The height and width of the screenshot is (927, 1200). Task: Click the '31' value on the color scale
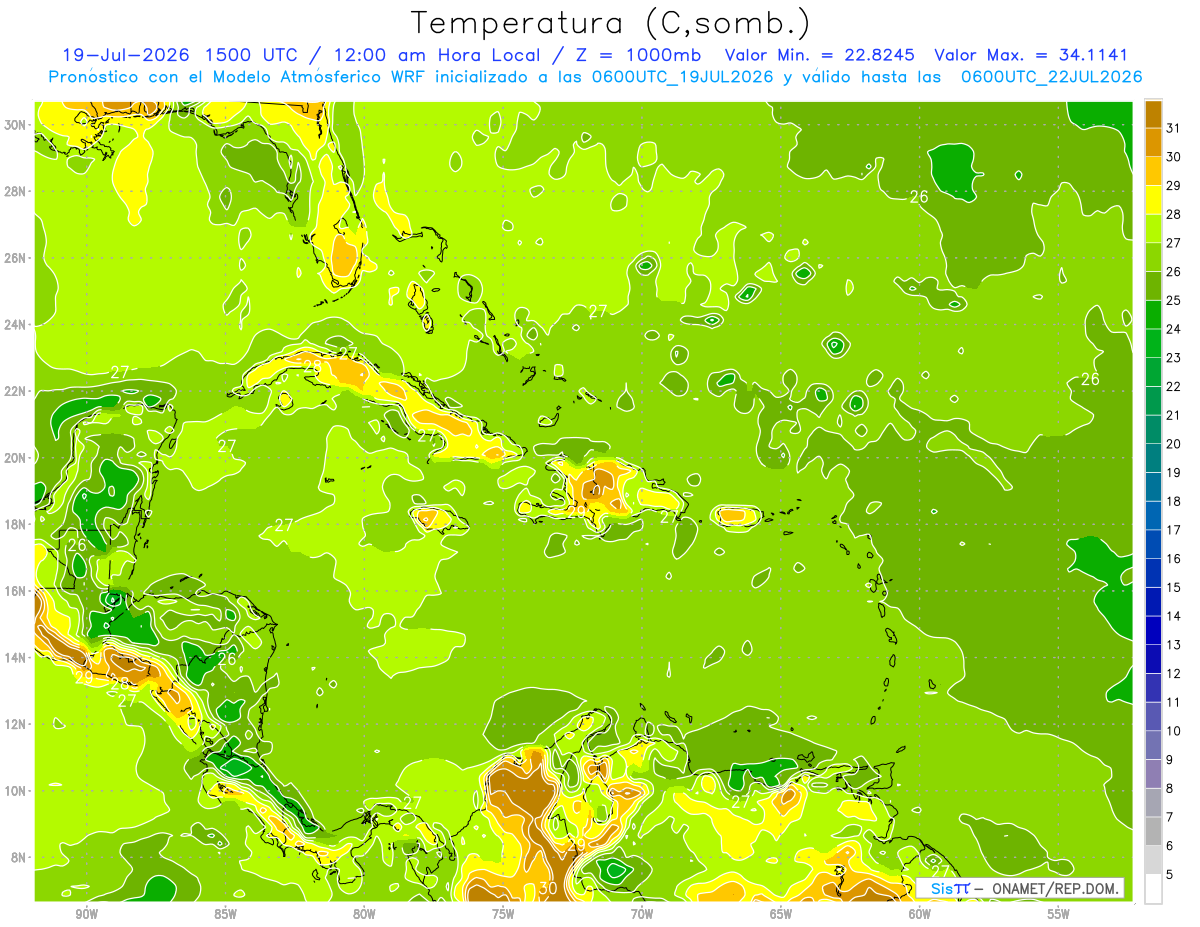(1174, 127)
